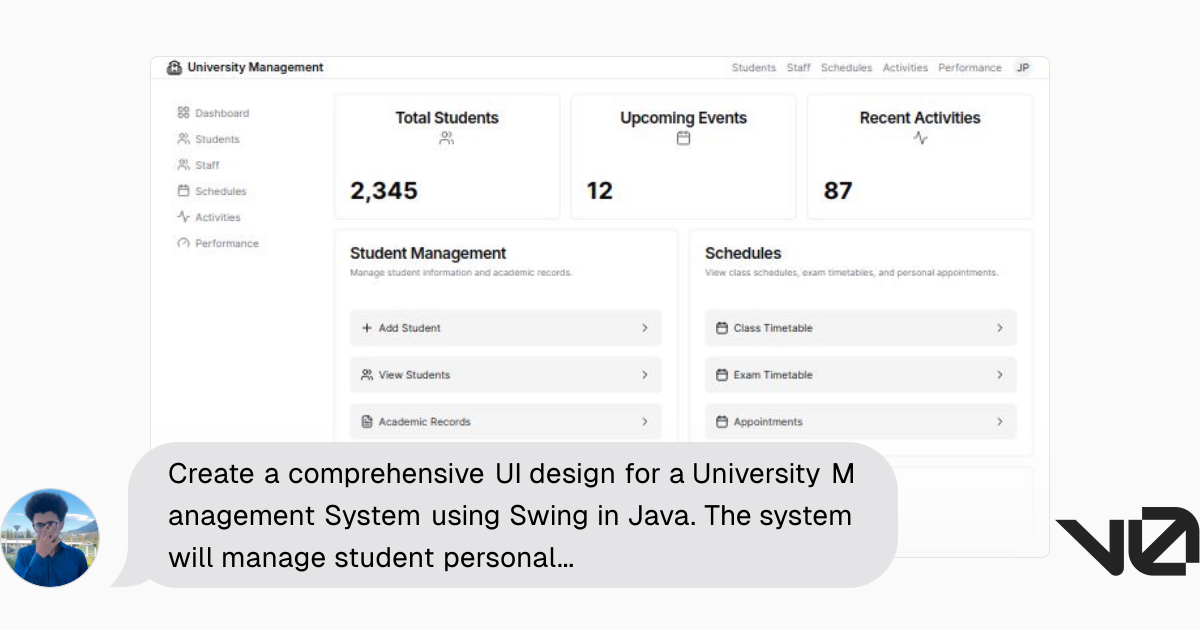Click the JP user avatar

(1022, 68)
